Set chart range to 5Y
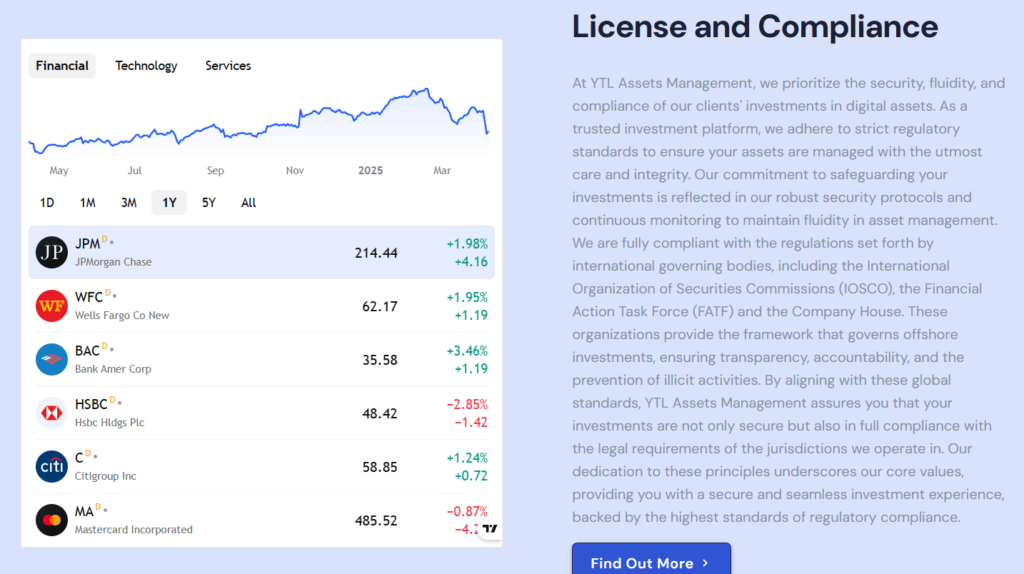Viewport: 1024px width, 574px height. [x=208, y=203]
